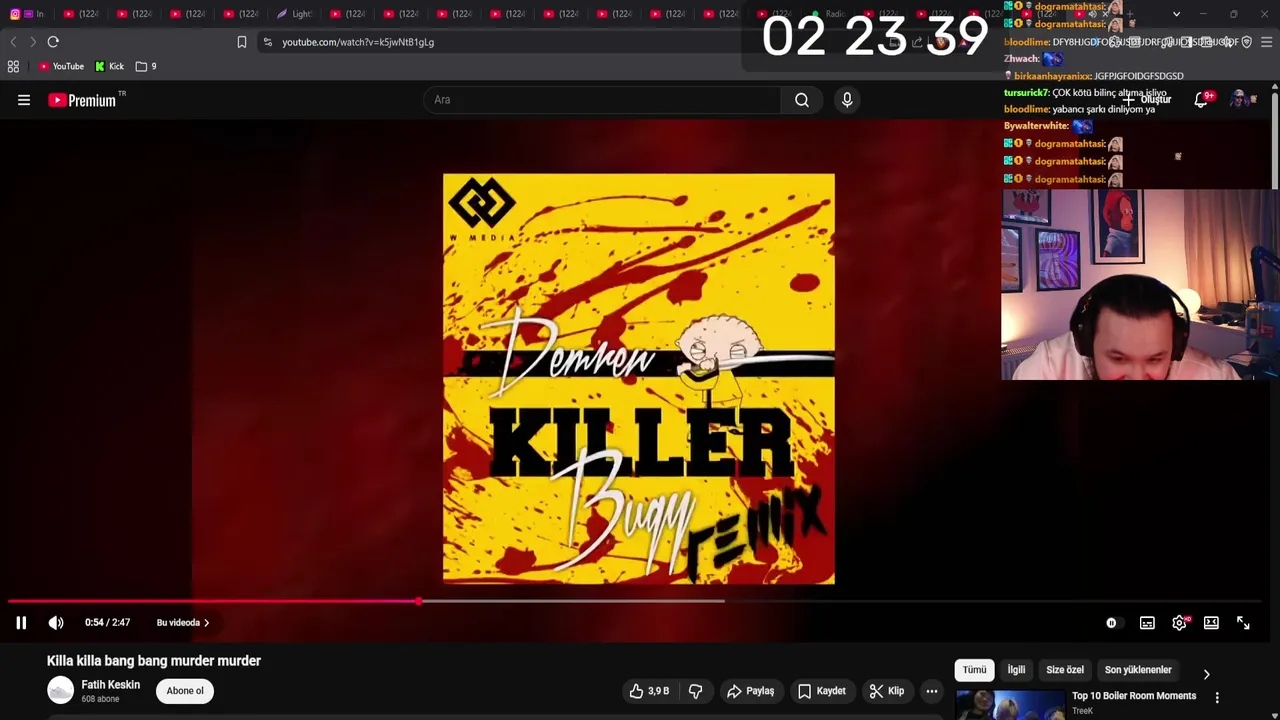1280x720 pixels.
Task: Bookmark this page using the bookmark icon
Action: (x=242, y=42)
